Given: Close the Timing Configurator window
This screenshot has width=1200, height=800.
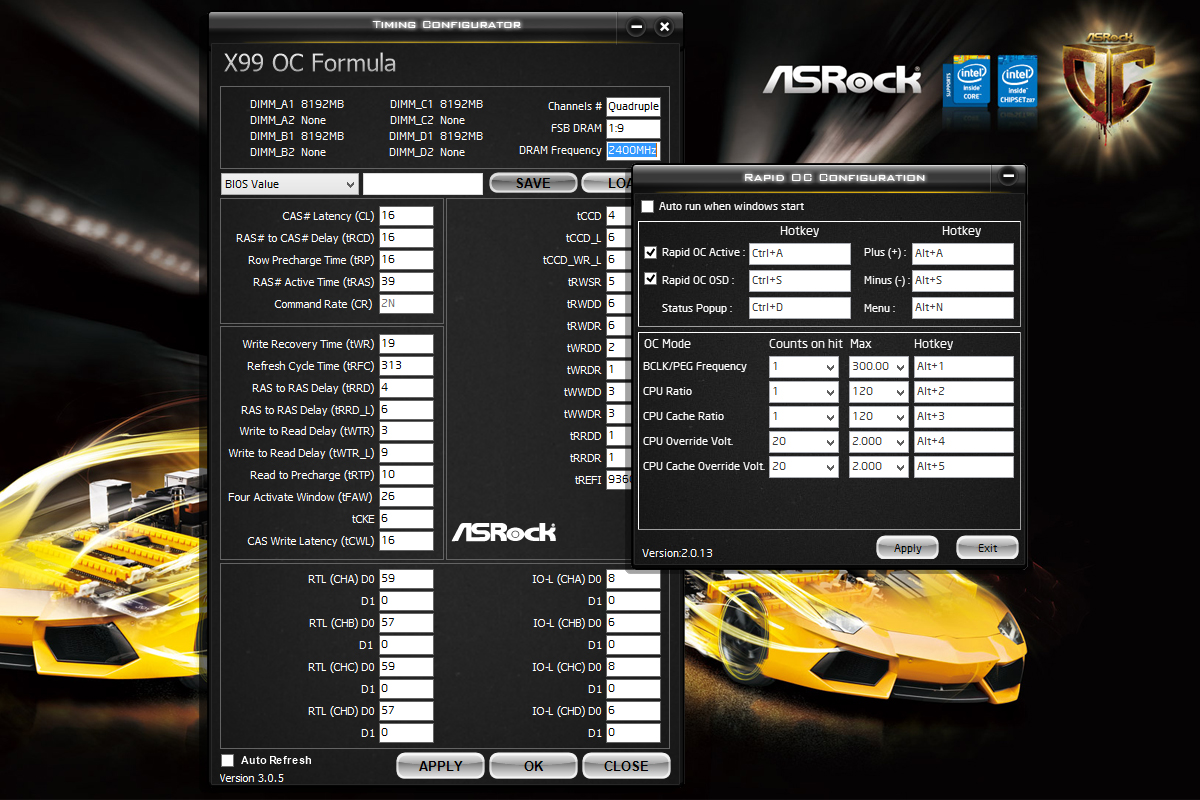Looking at the screenshot, I should coord(664,27).
